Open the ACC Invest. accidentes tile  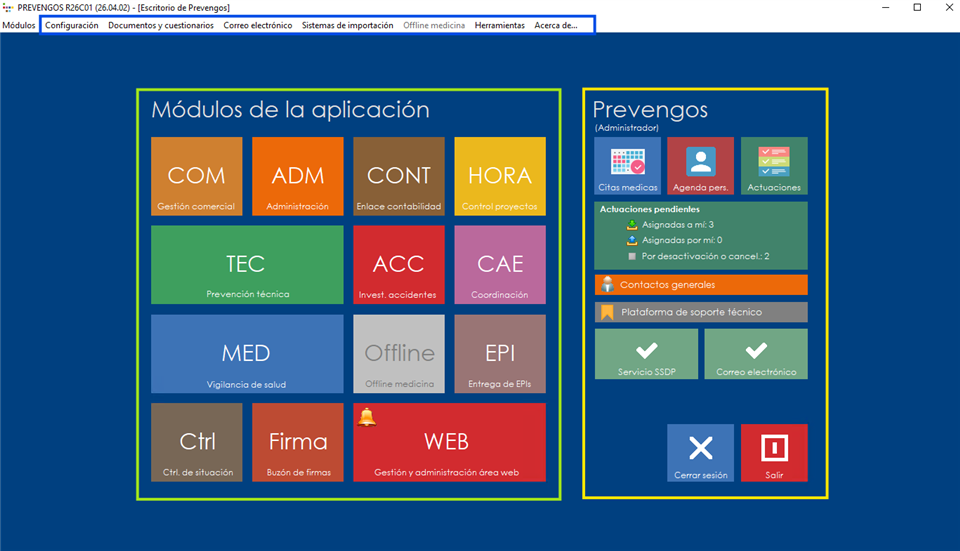(x=399, y=264)
